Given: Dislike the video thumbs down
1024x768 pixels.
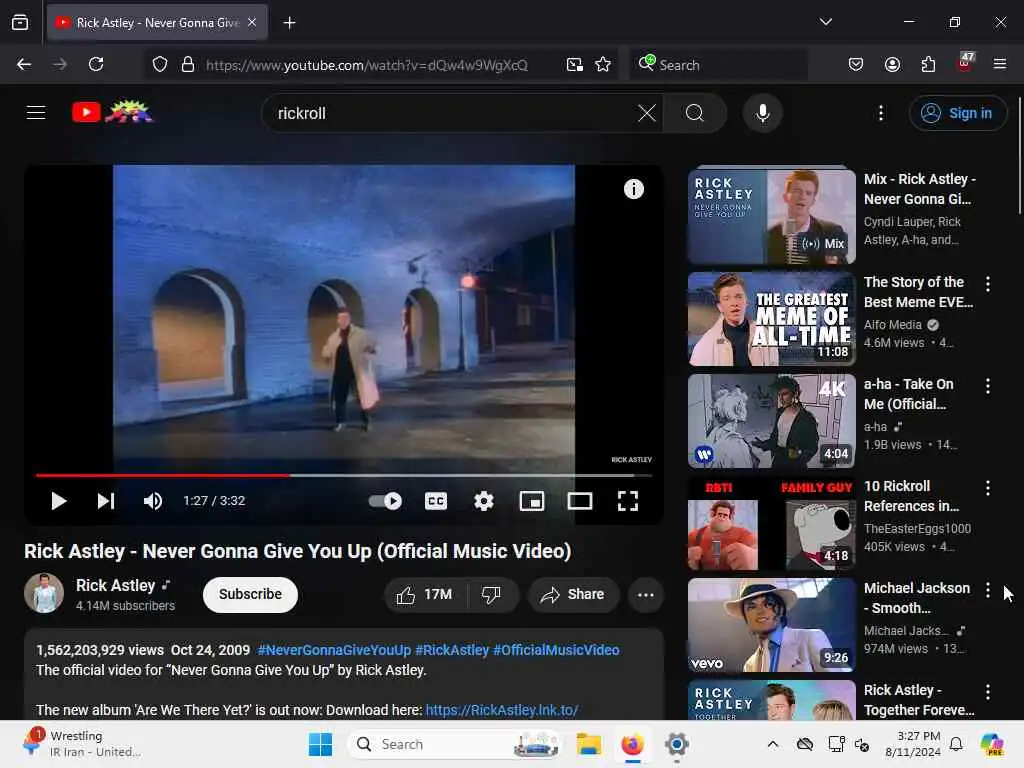Looking at the screenshot, I should click(491, 594).
